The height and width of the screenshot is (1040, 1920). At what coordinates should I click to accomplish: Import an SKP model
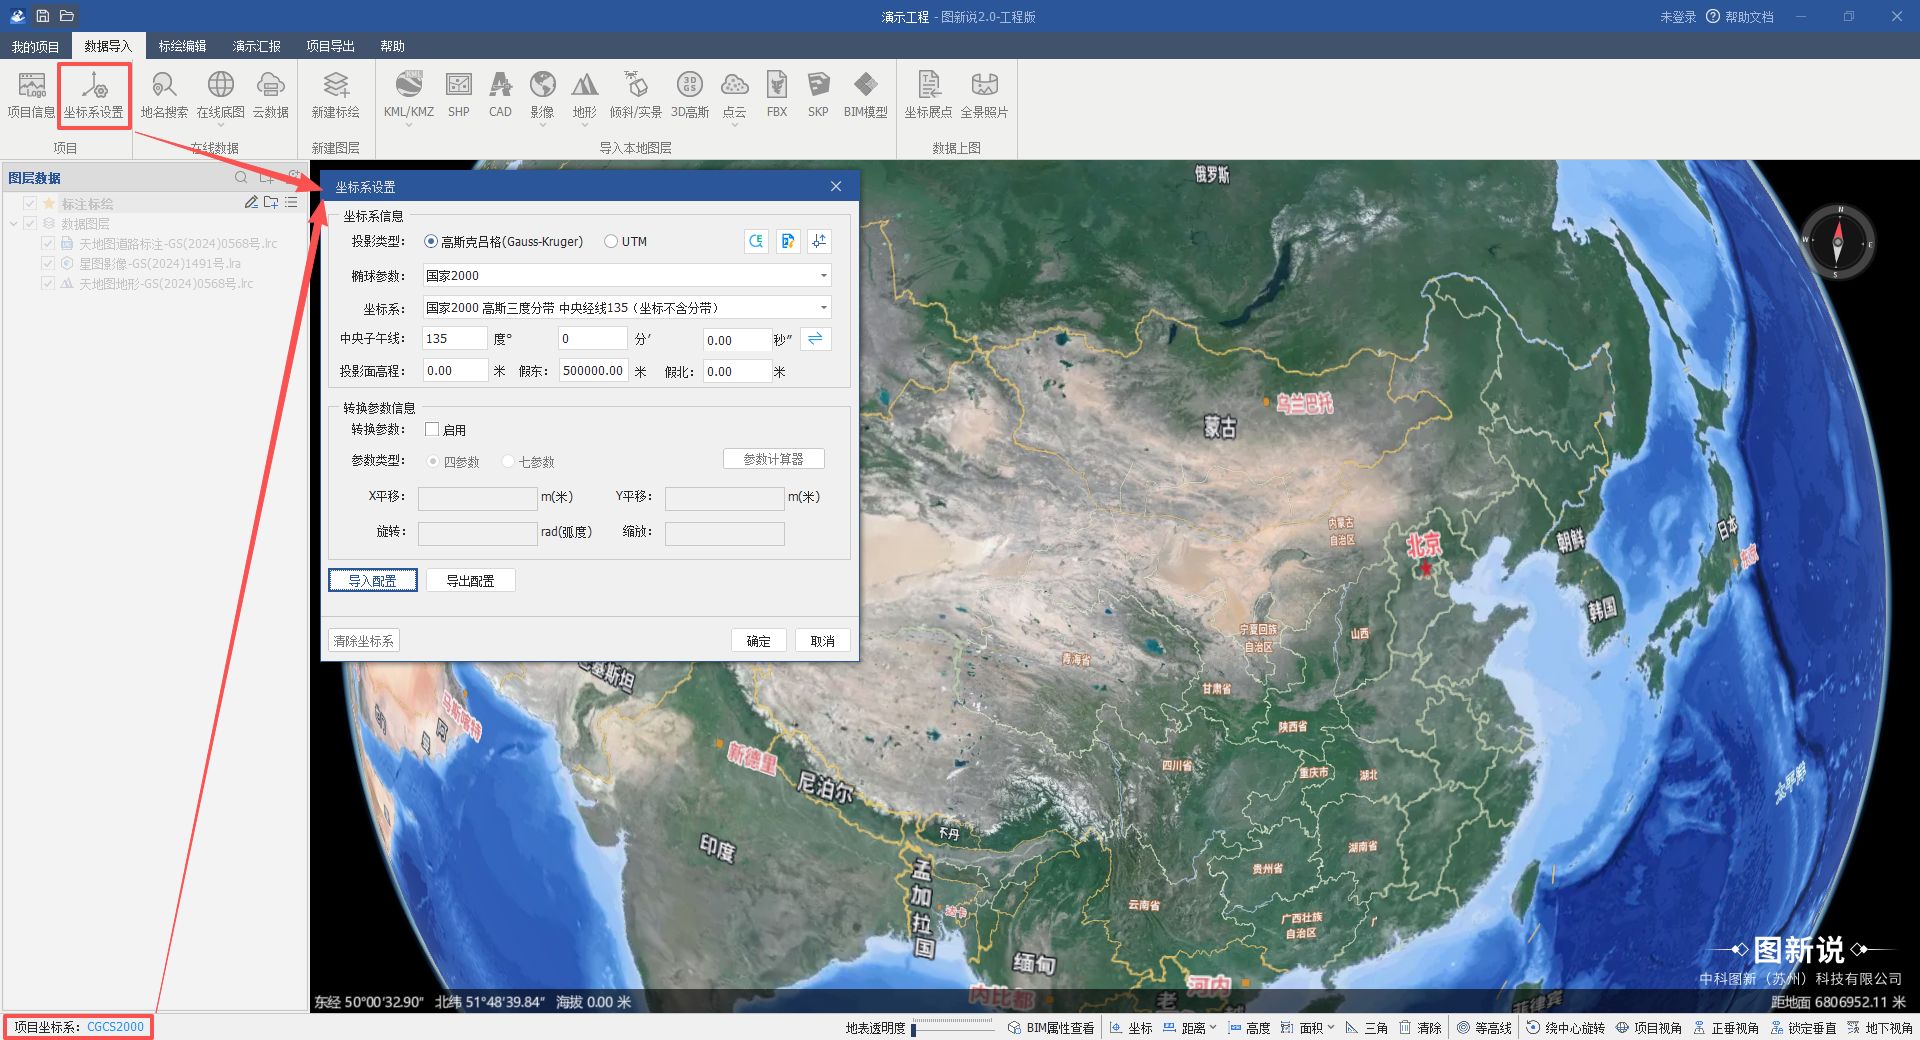818,96
